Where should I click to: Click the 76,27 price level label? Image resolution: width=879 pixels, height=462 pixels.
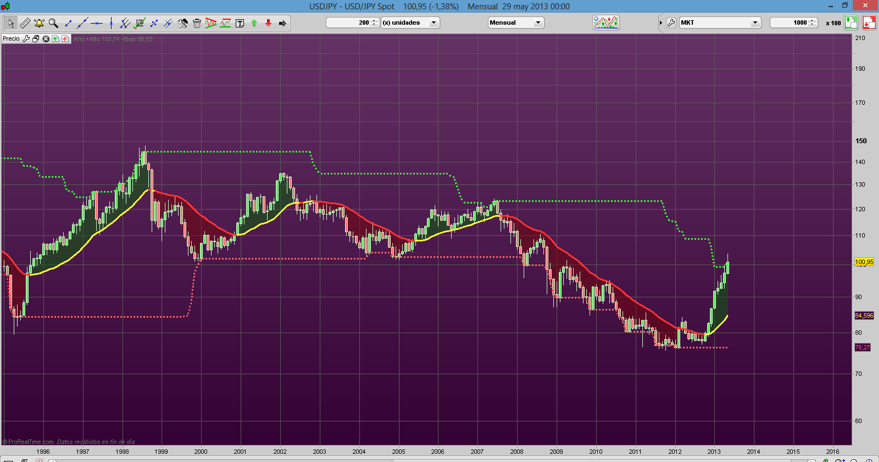point(862,348)
